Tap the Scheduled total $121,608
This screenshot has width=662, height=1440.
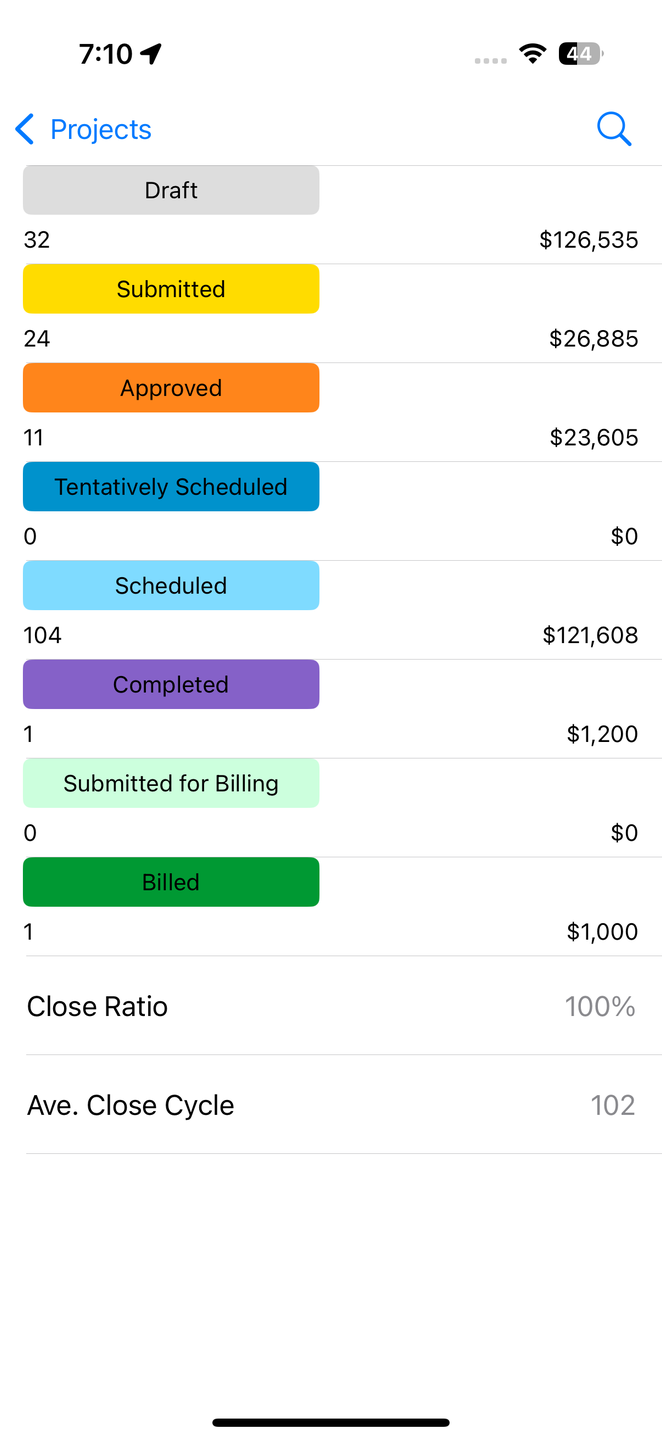coord(590,635)
